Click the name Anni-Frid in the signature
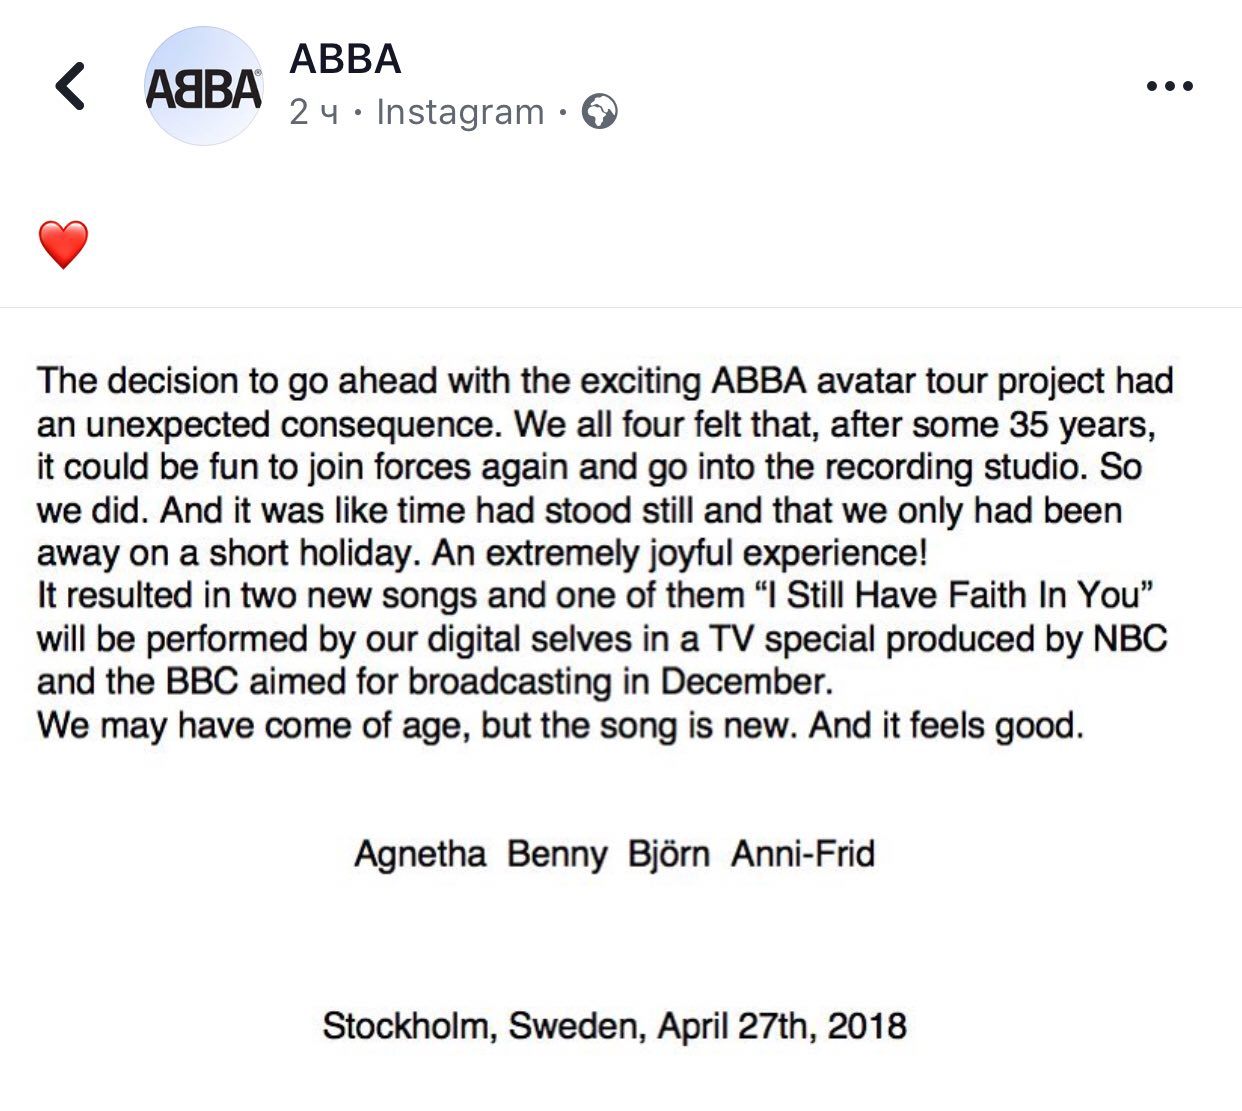This screenshot has height=1111, width=1242. point(803,854)
